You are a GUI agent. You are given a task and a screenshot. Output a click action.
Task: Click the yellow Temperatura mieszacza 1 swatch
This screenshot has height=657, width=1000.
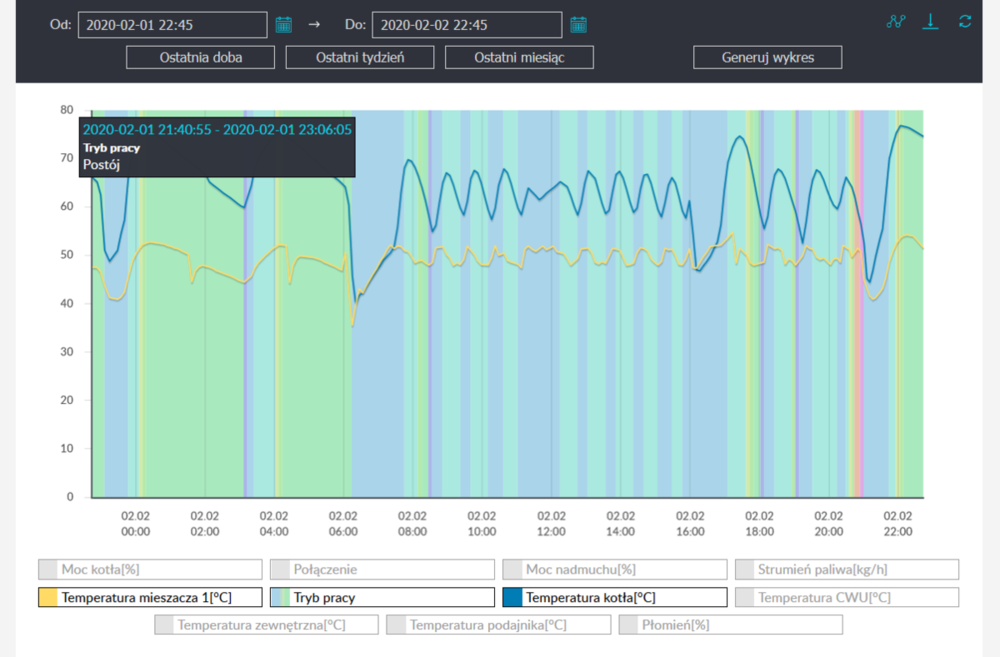pos(48,597)
